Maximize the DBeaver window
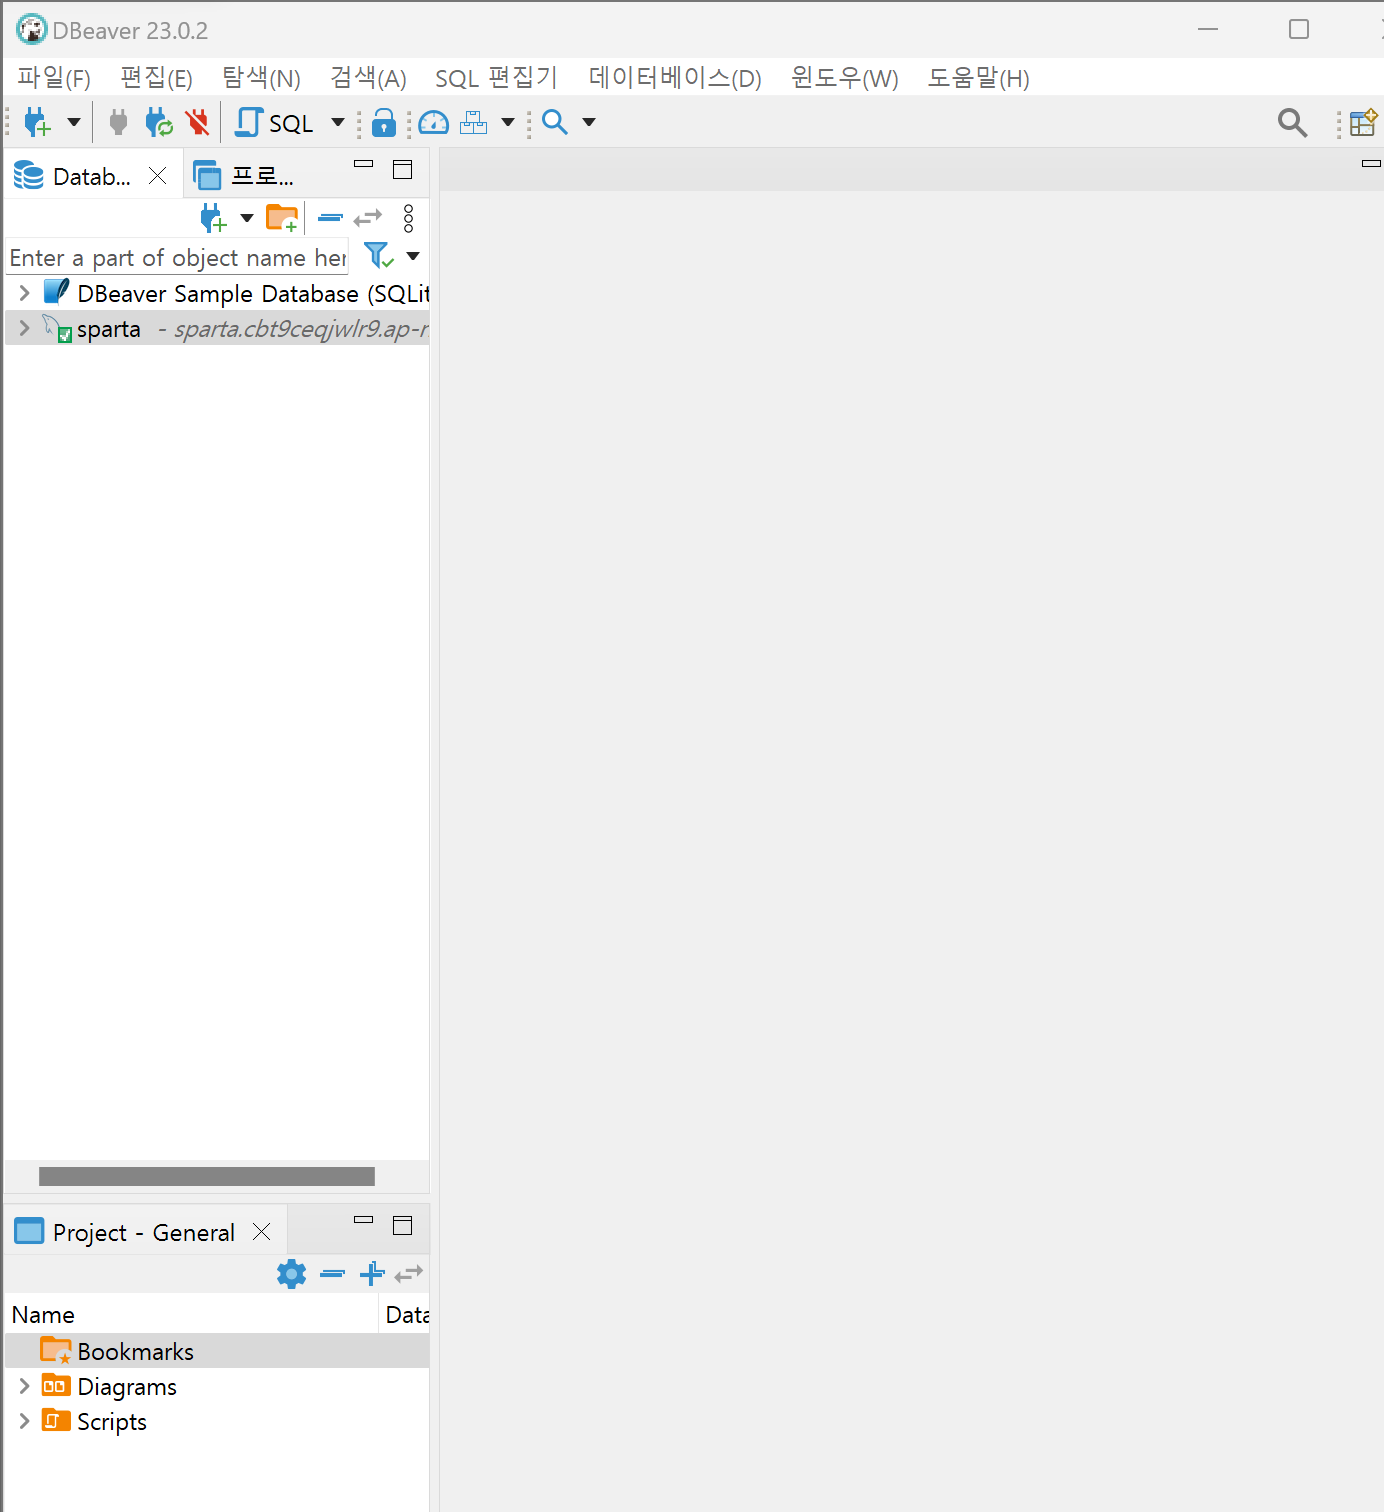This screenshot has width=1384, height=1512. 1299,29
